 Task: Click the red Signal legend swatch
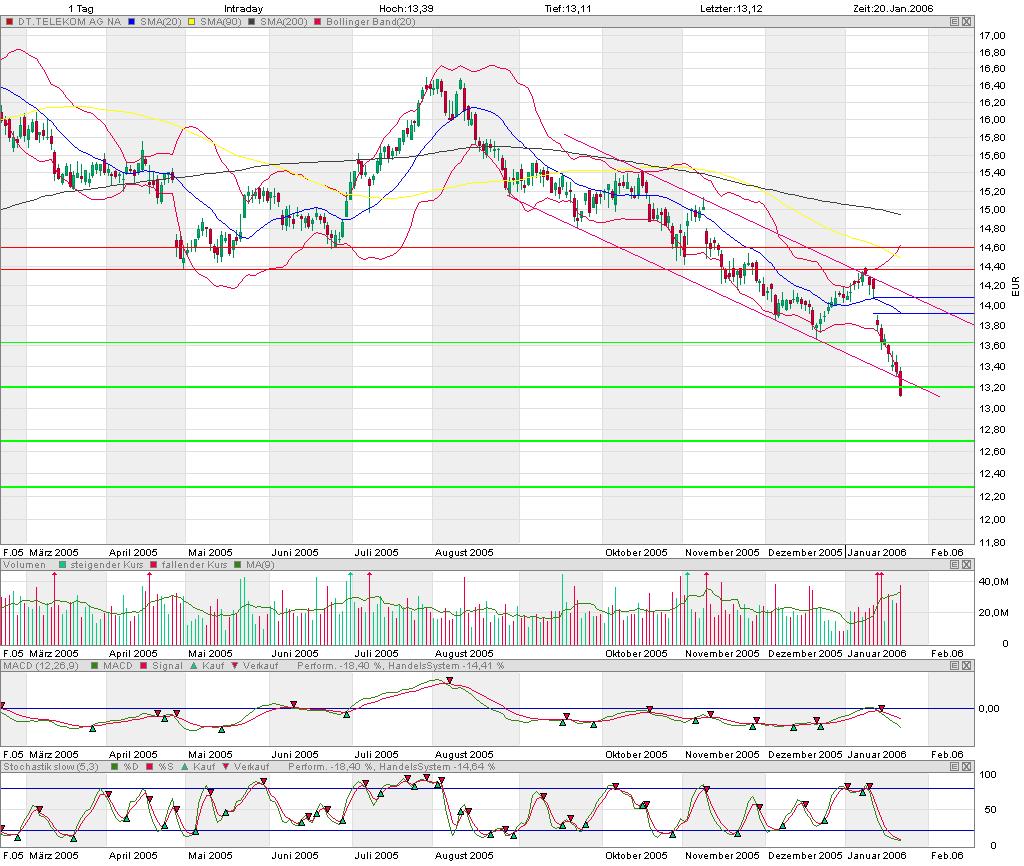coord(144,666)
